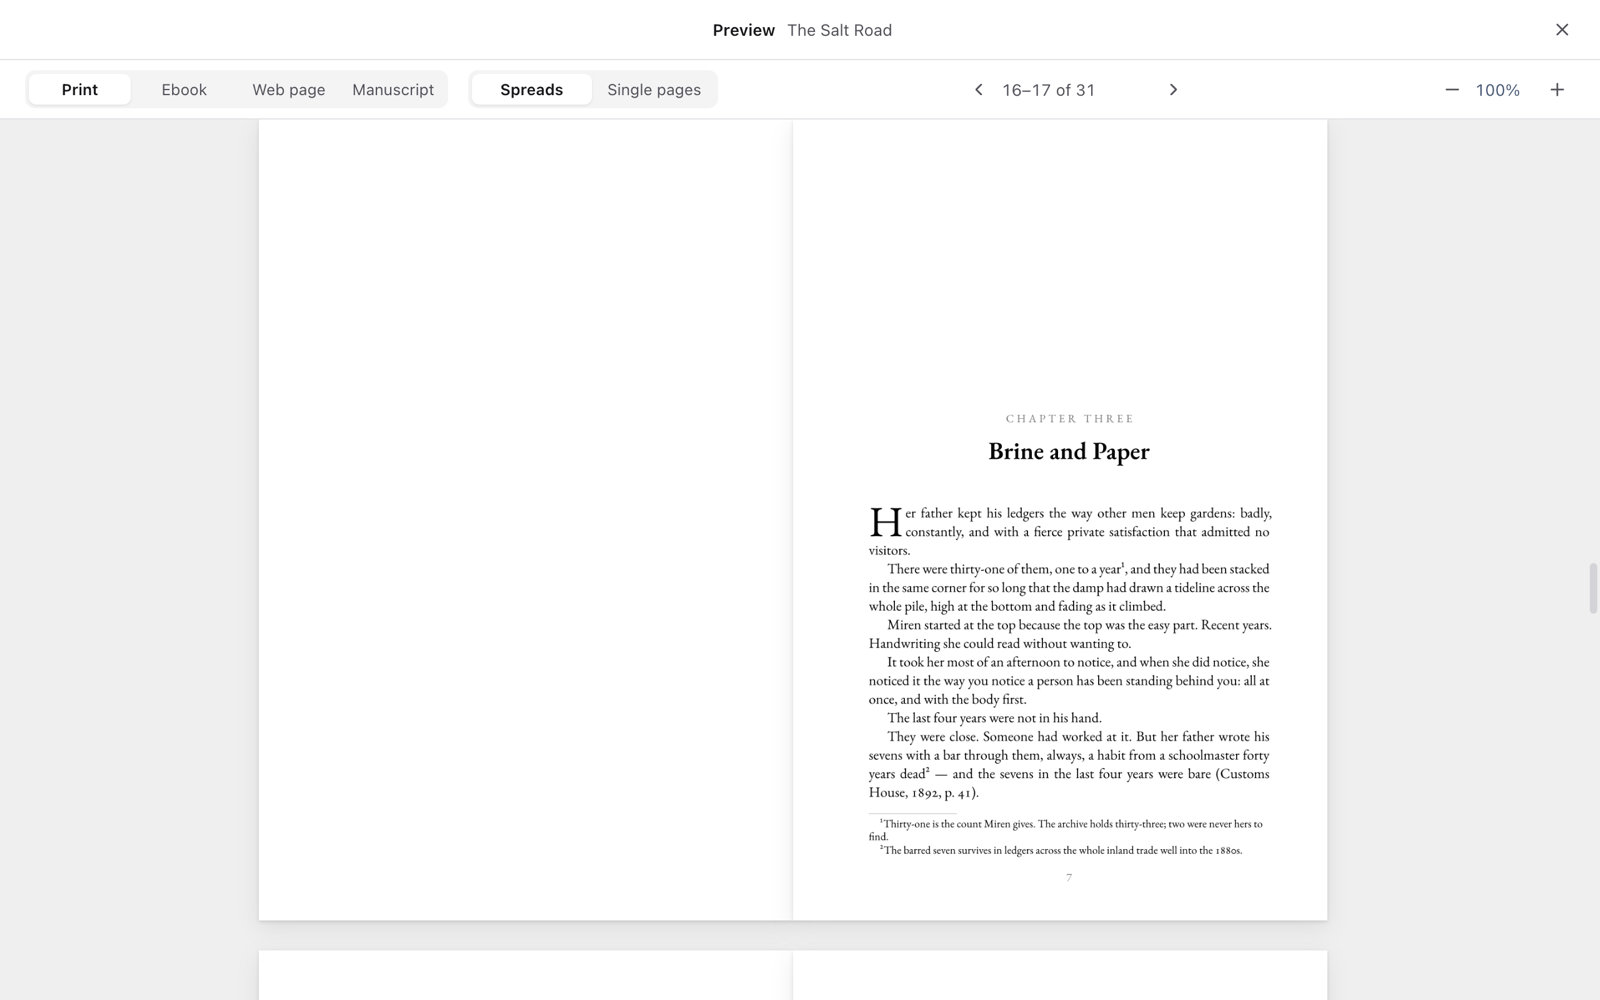The height and width of the screenshot is (1000, 1600).
Task: Click the 16–17 of 31 page indicator
Action: 1048,90
